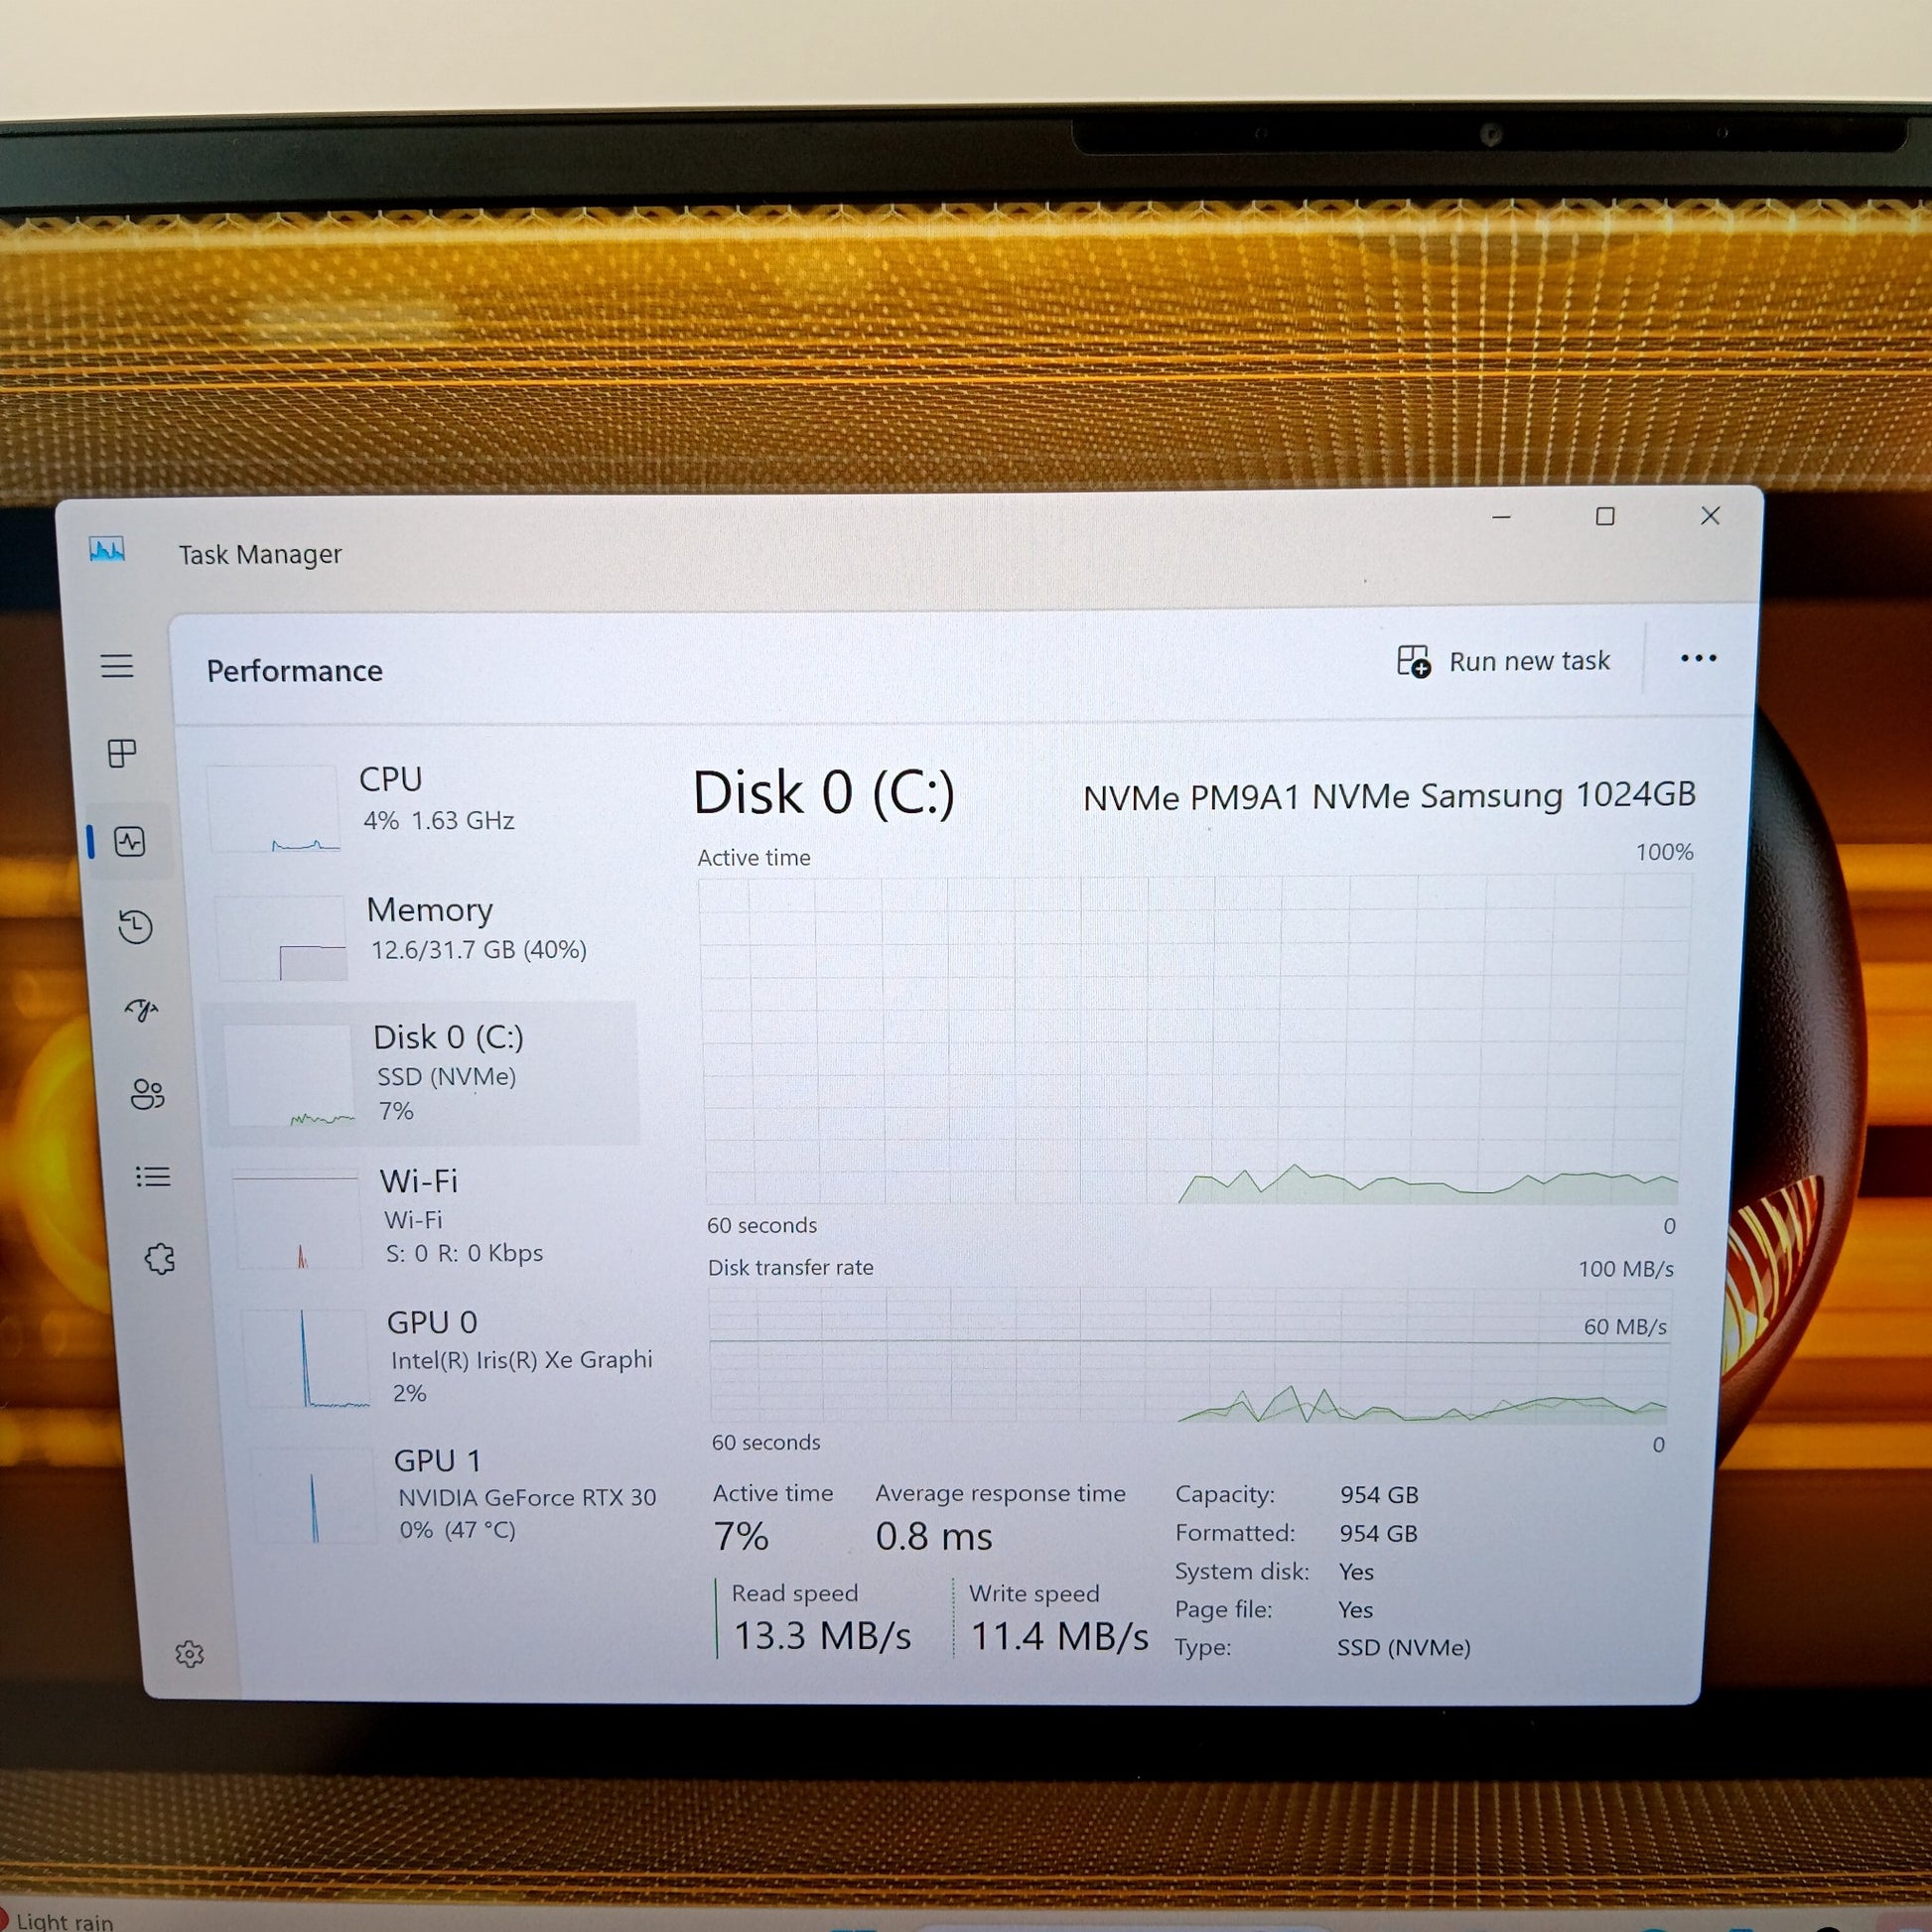Image resolution: width=1932 pixels, height=1932 pixels.
Task: Click the Write speed 11.4 MB/s value
Action: pyautogui.click(x=1059, y=1636)
